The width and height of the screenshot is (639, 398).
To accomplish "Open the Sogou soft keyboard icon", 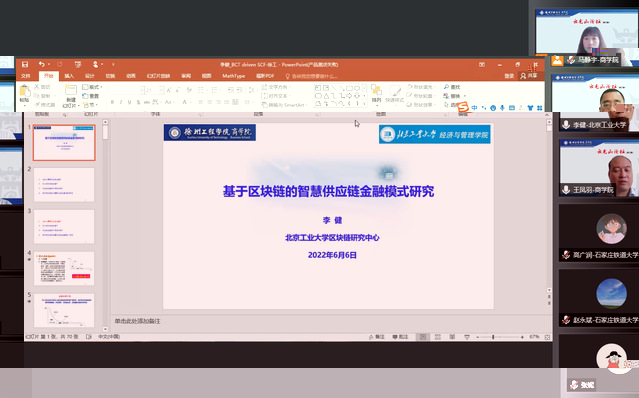I will tap(512, 108).
